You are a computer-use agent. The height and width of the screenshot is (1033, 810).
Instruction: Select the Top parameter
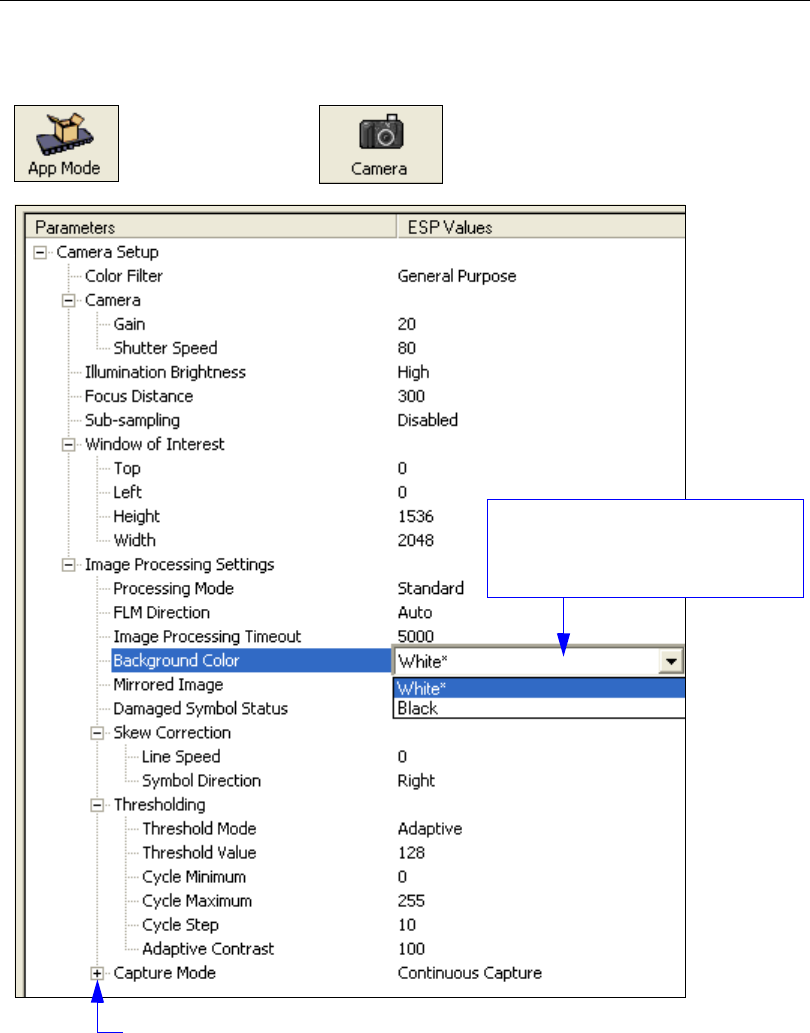[127, 468]
